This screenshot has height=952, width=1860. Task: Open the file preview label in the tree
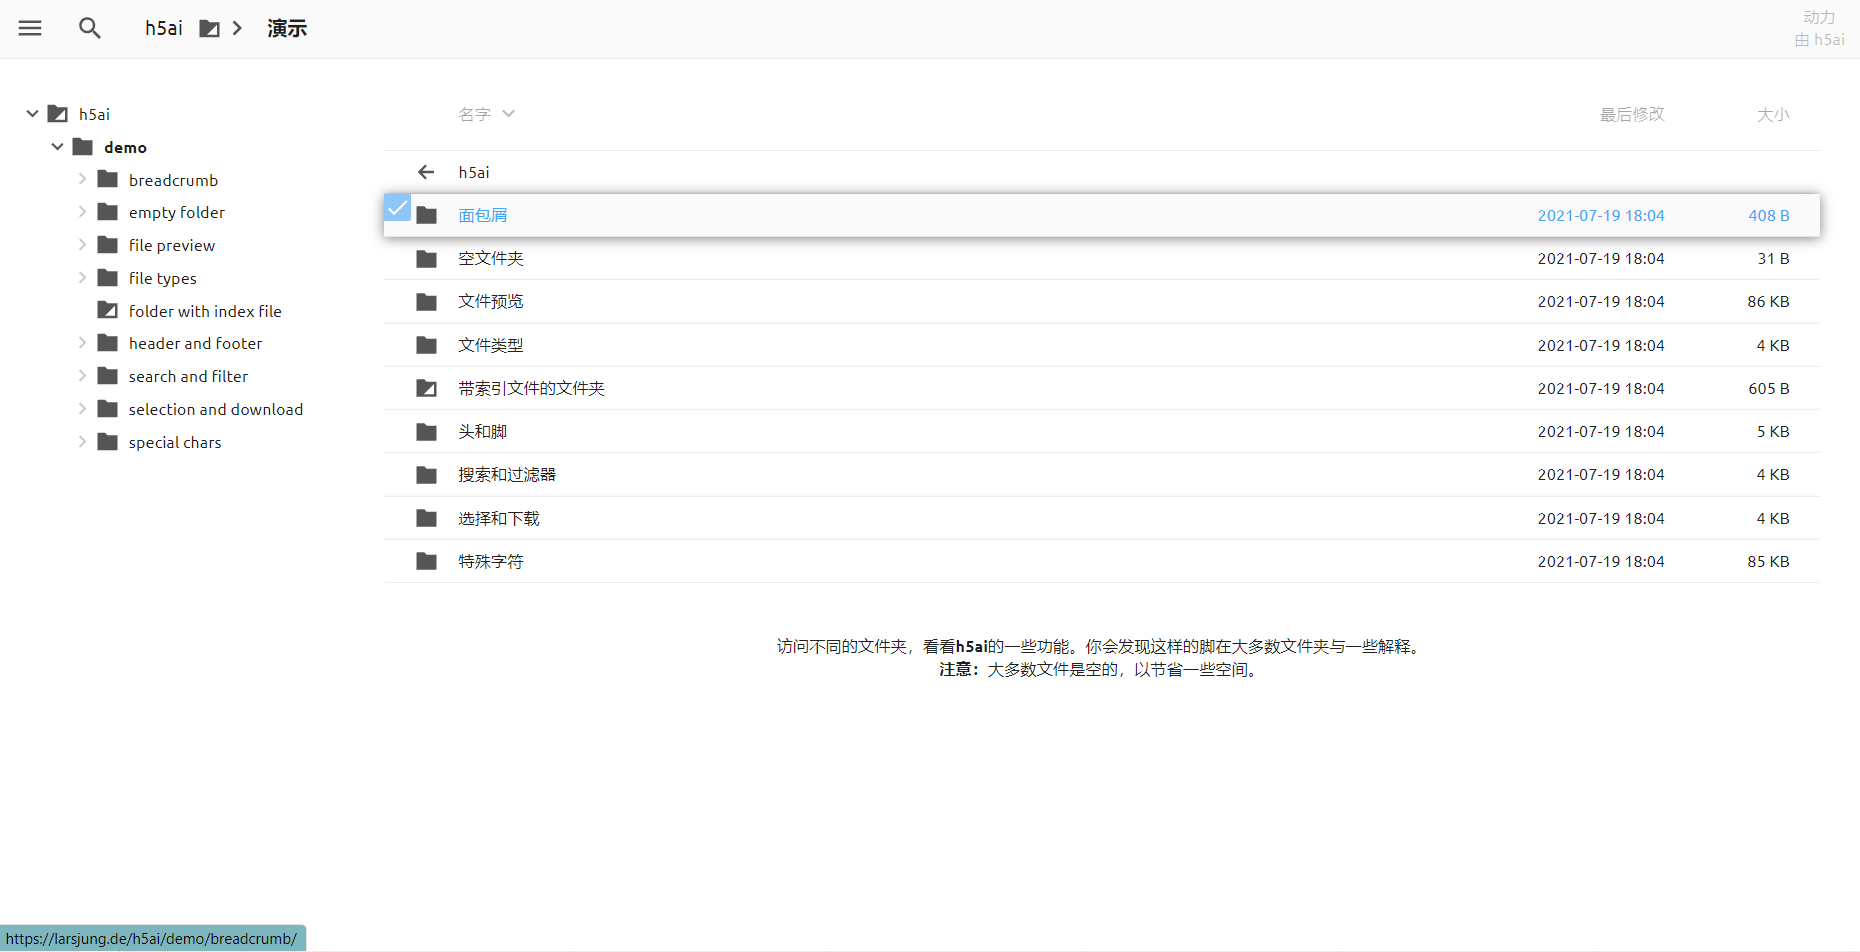tap(172, 245)
